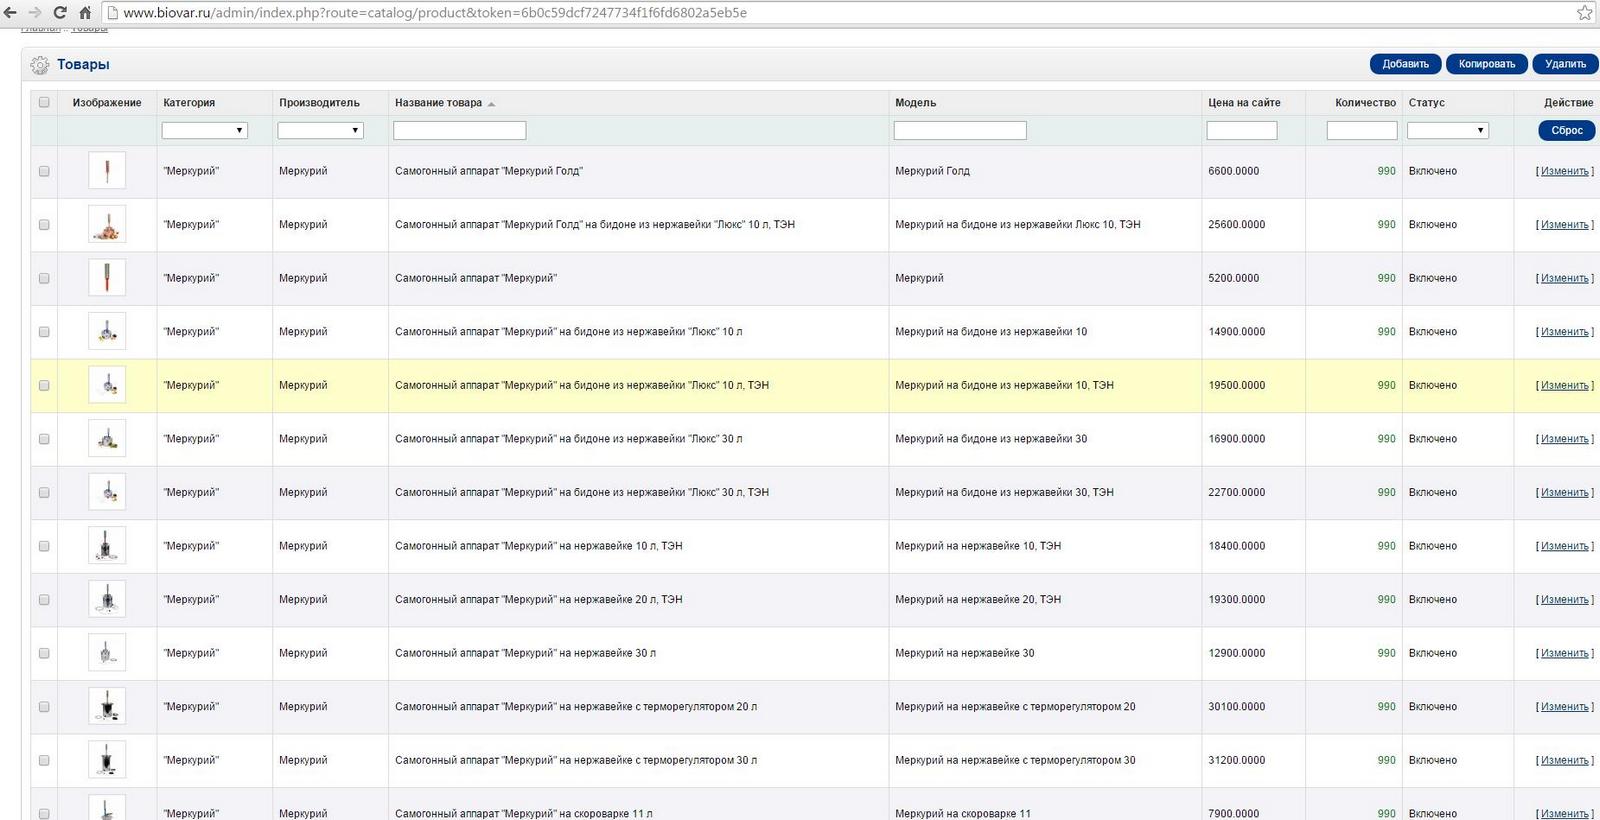Image resolution: width=1600 pixels, height=820 pixels.
Task: Click Изменить for the 12900.0000 product
Action: click(1565, 653)
